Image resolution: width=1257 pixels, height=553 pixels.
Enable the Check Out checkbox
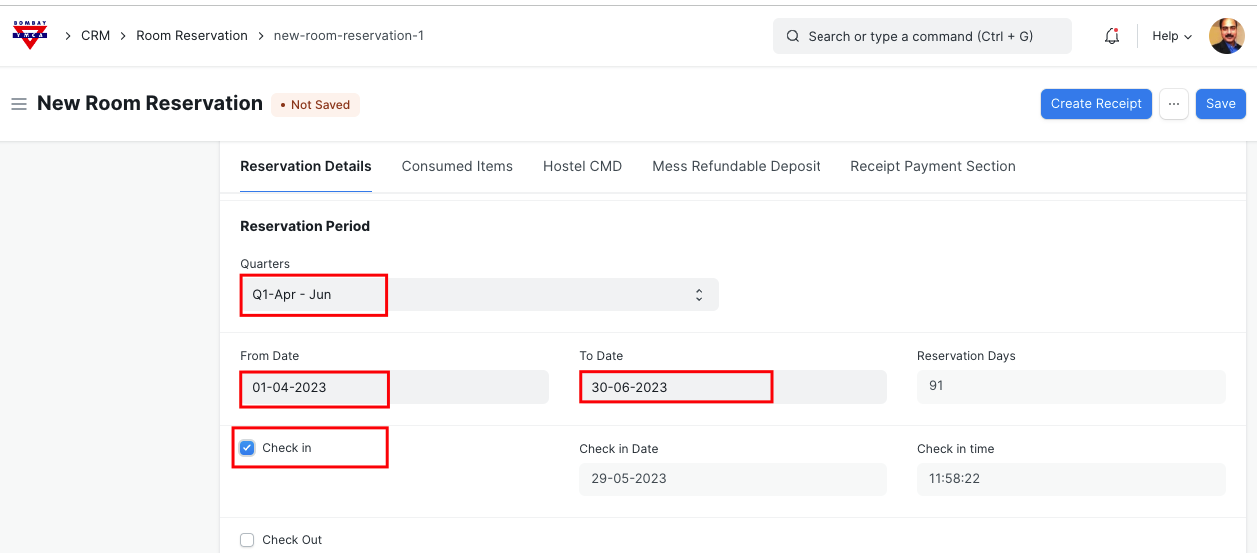(248, 540)
